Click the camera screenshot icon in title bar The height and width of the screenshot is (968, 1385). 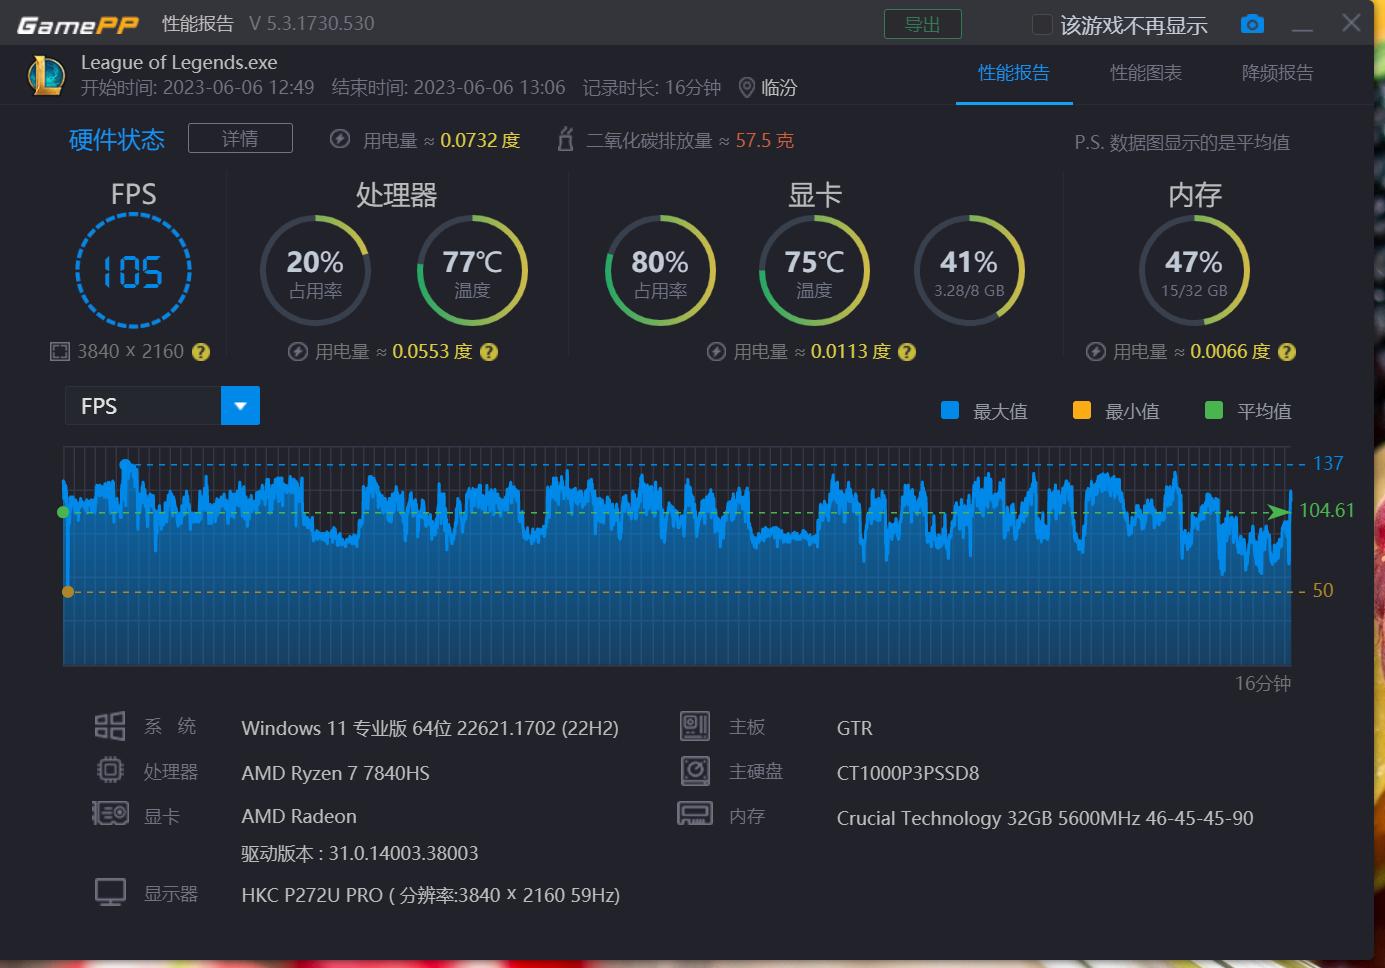point(1251,23)
